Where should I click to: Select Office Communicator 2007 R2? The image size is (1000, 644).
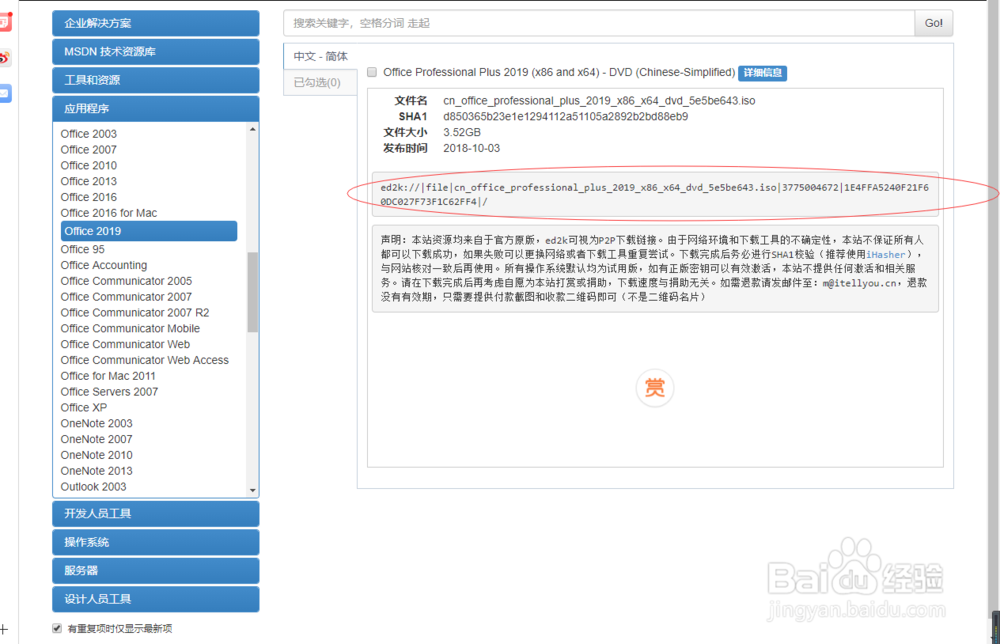(x=135, y=313)
